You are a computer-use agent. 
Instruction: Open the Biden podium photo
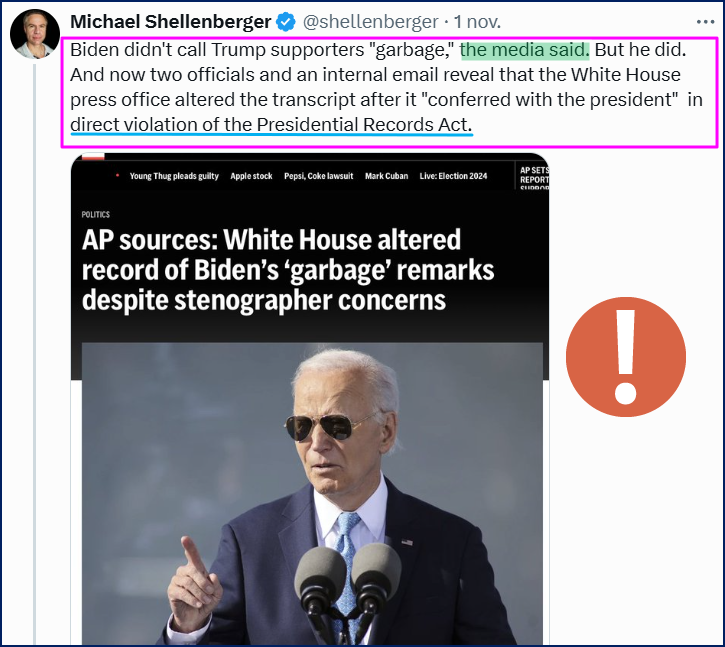312,493
